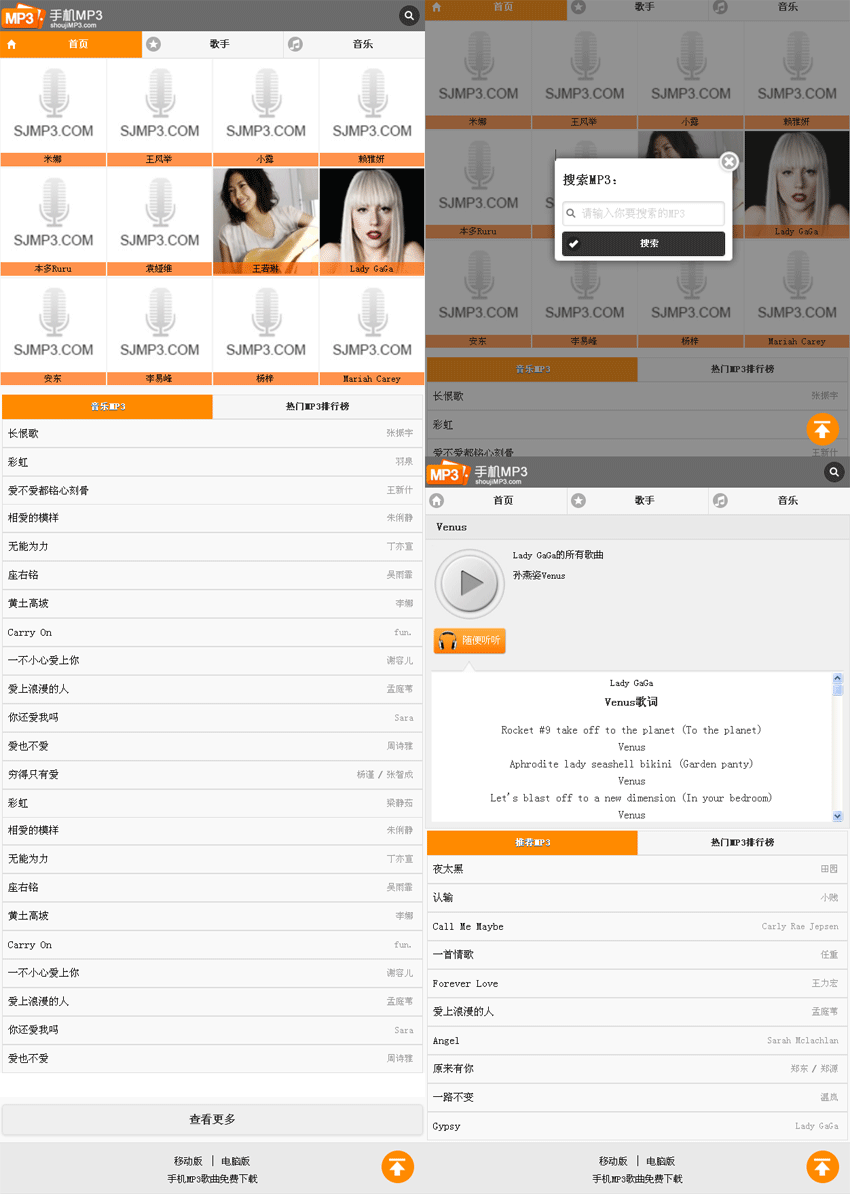
Task: Click 电脑版 link in the home page footer
Action: click(x=235, y=1161)
